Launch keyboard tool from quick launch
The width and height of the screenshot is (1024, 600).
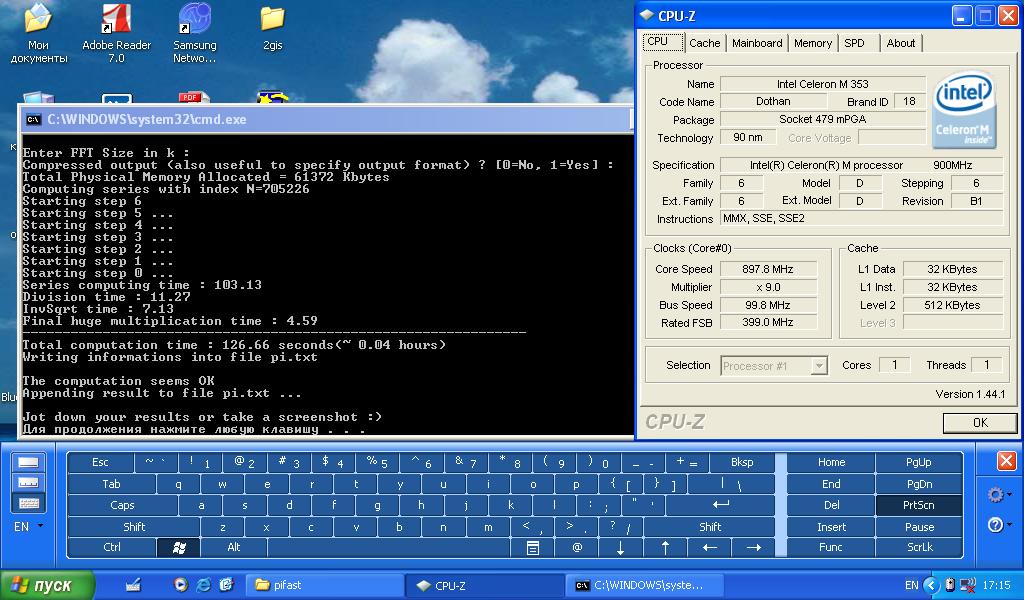click(x=133, y=585)
